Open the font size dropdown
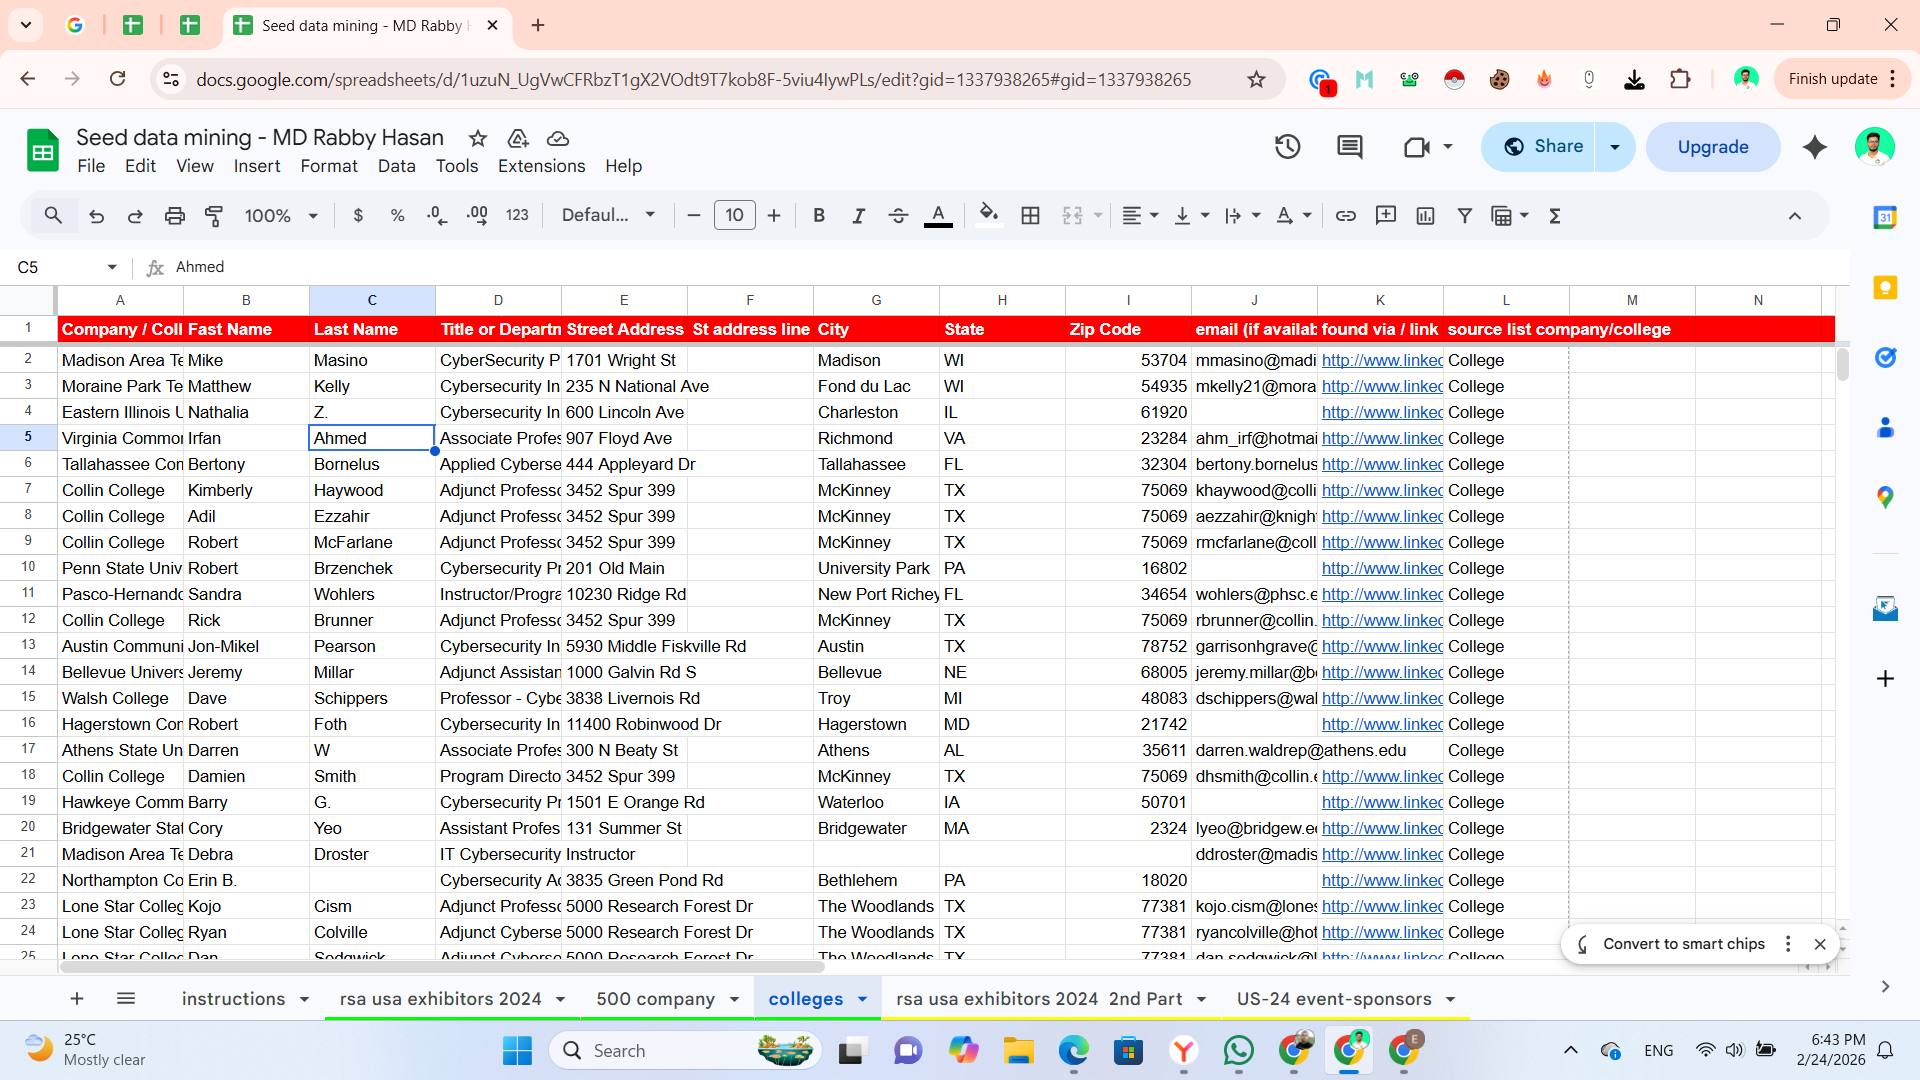 (x=735, y=215)
